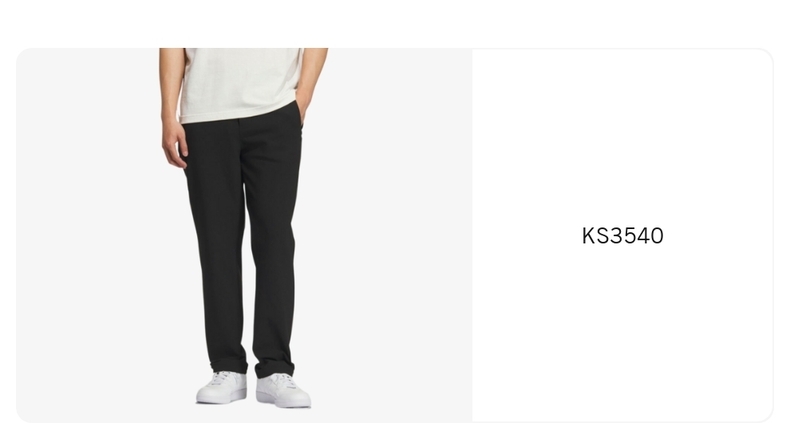The height and width of the screenshot is (423, 790).
Task: Click the rolled cuff of the left pant leg
Action: click(228, 365)
